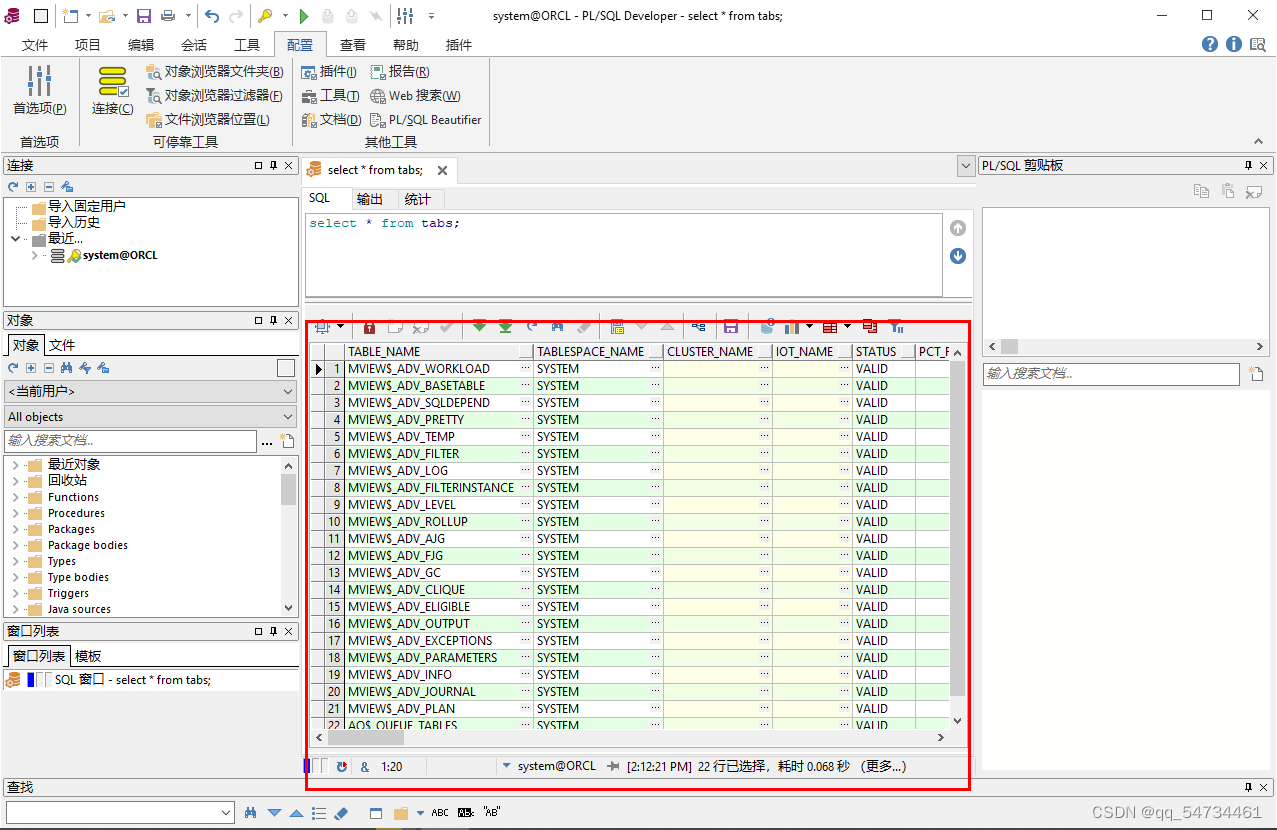Click the Web 搜索(W) button
1277x830 pixels.
[416, 95]
